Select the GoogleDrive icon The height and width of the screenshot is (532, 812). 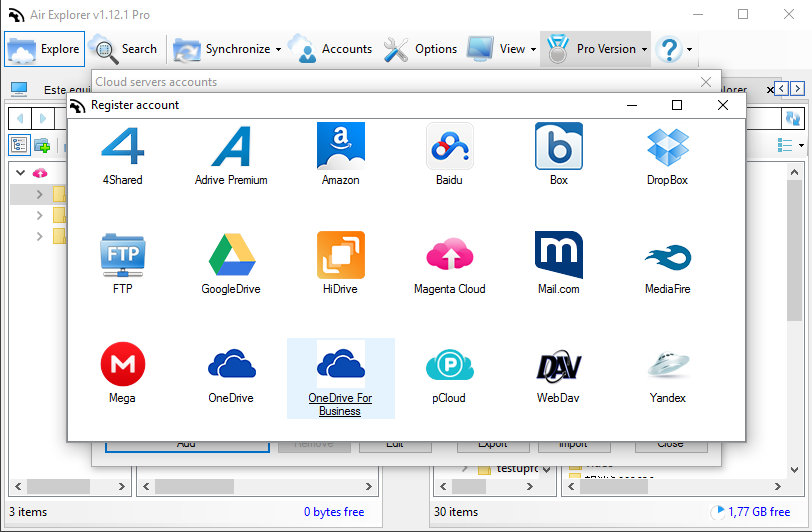click(231, 255)
